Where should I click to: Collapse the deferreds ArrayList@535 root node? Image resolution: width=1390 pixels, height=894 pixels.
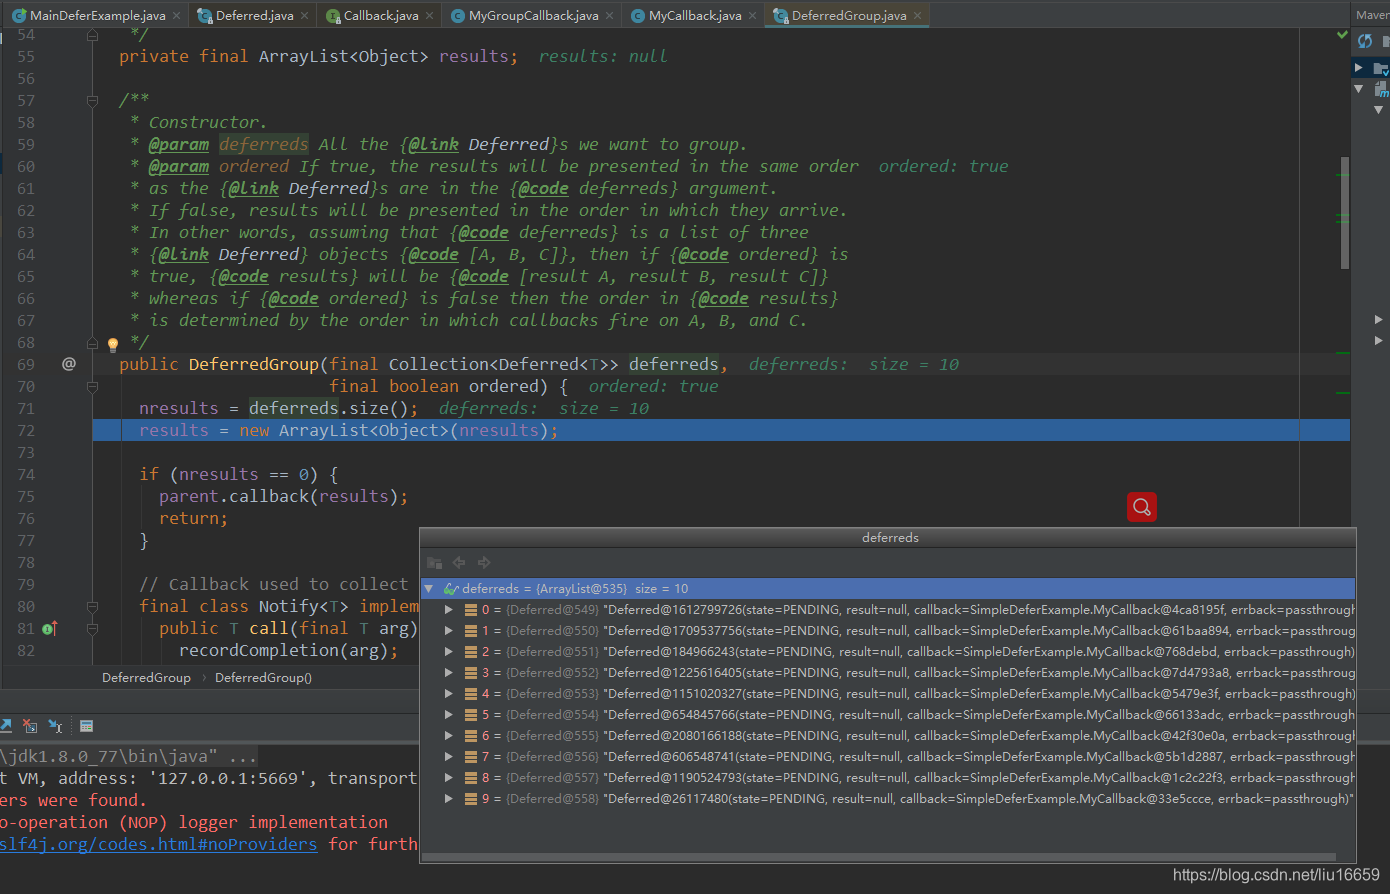pos(429,589)
